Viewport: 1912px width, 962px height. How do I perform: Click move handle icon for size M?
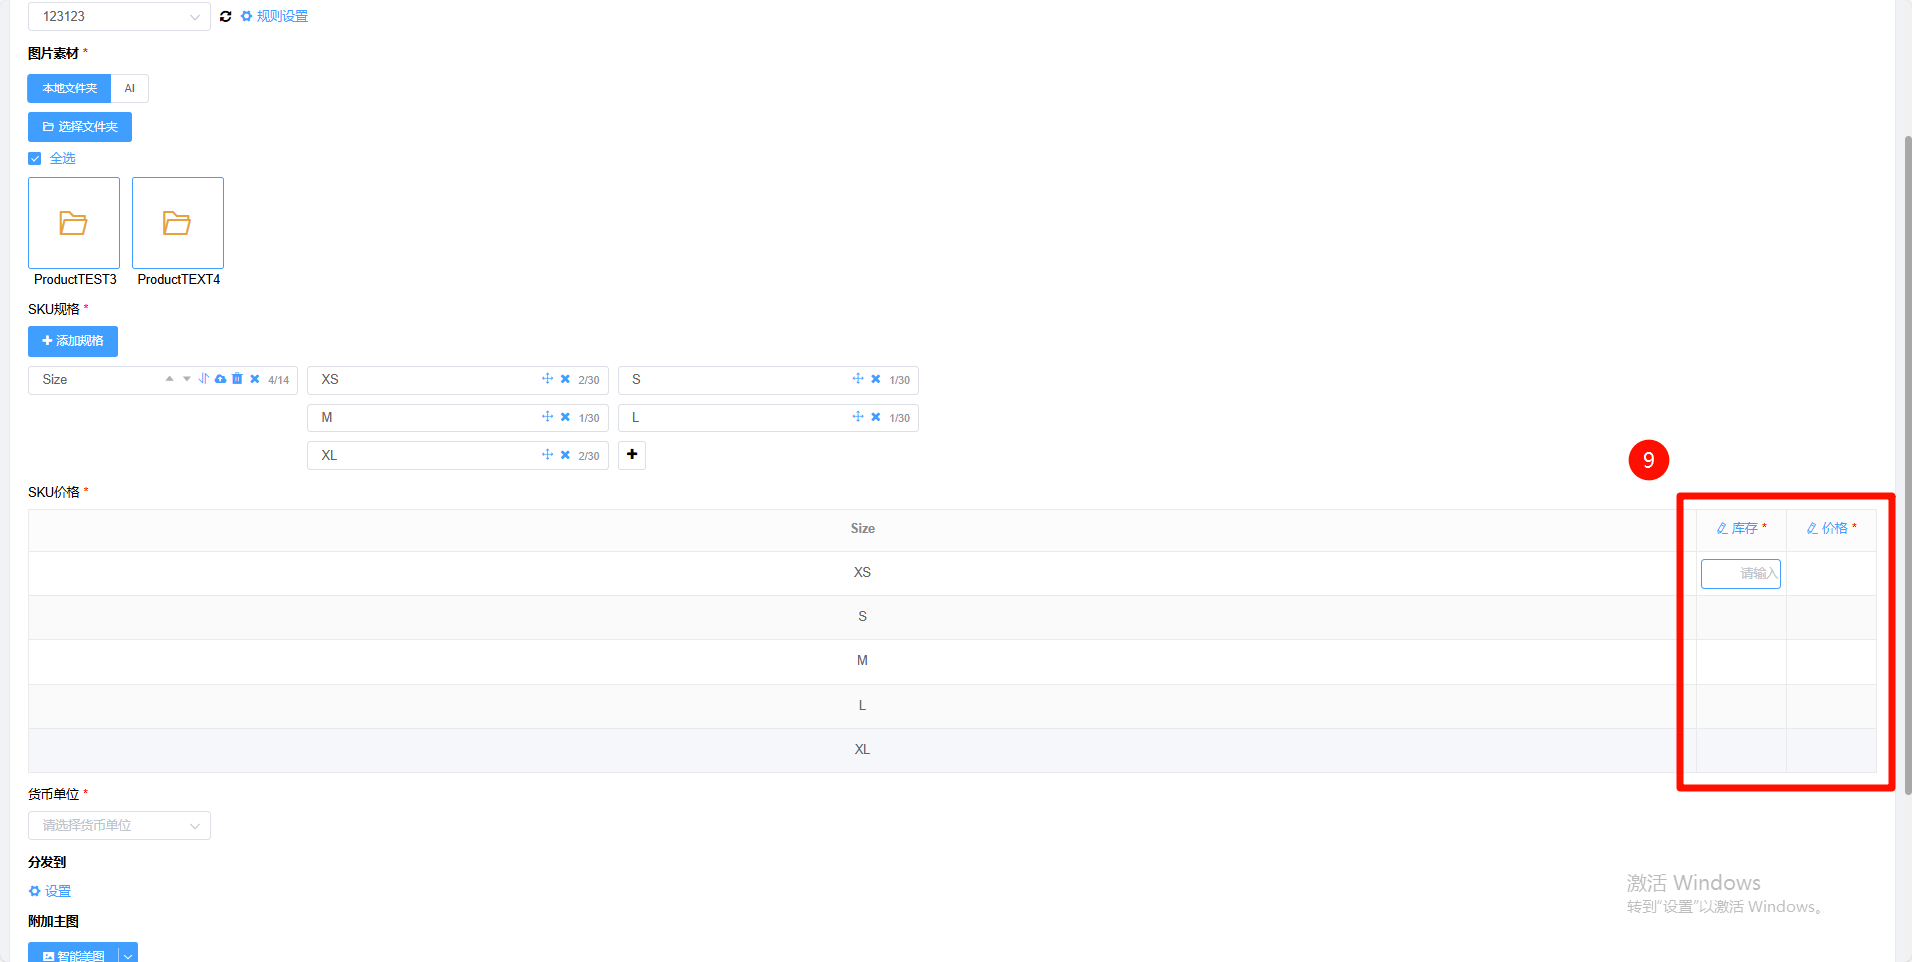[547, 417]
